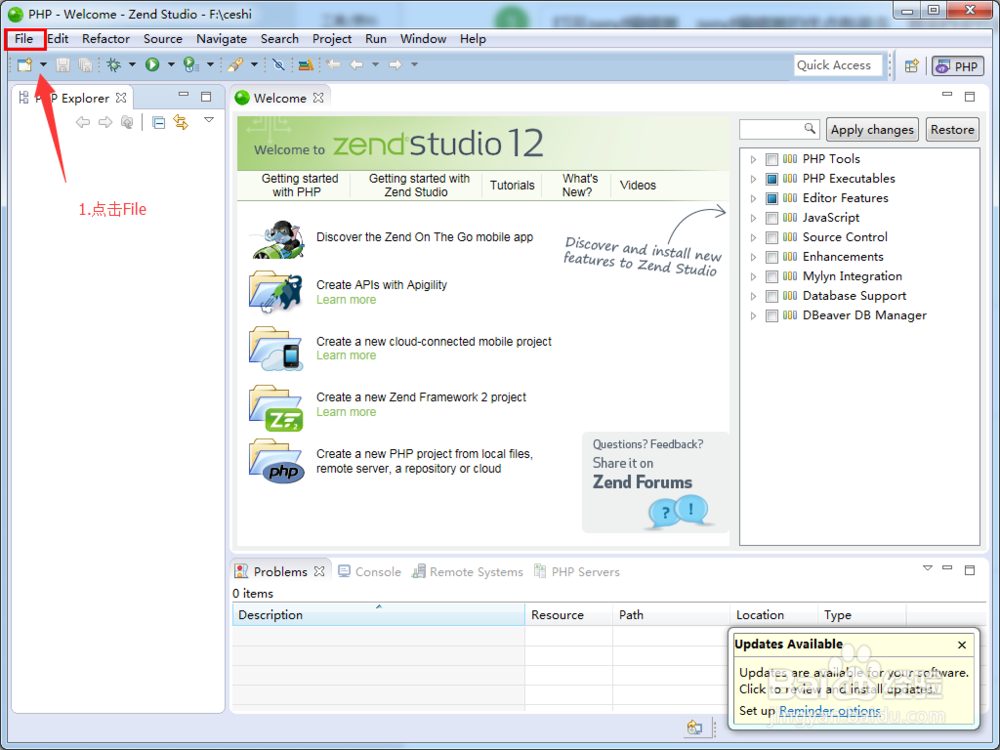Open the Navigate menu
Viewport: 1000px width, 750px height.
click(221, 39)
